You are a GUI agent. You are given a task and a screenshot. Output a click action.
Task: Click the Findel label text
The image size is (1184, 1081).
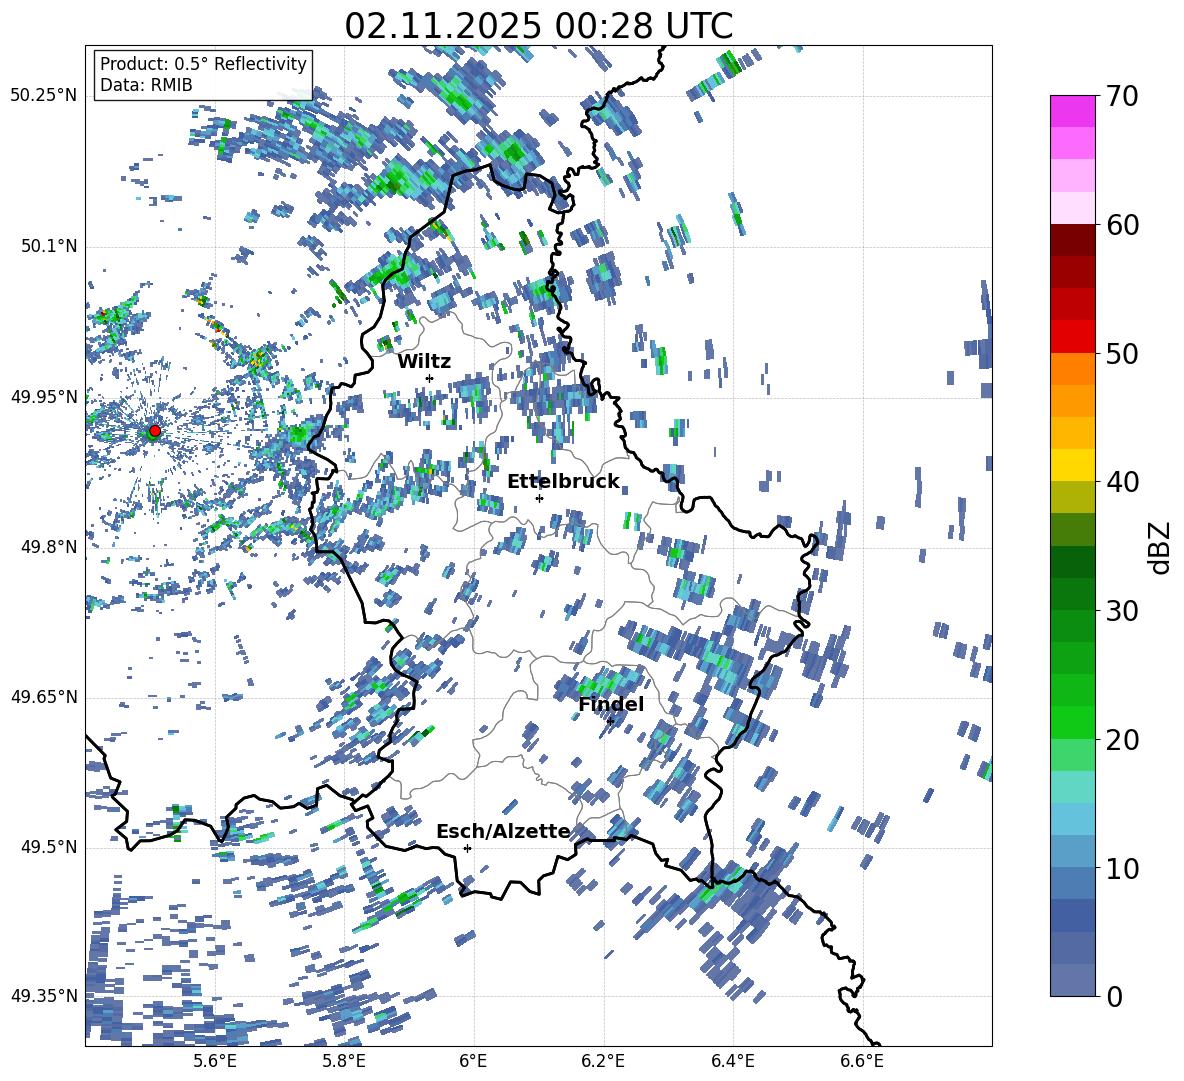[611, 705]
